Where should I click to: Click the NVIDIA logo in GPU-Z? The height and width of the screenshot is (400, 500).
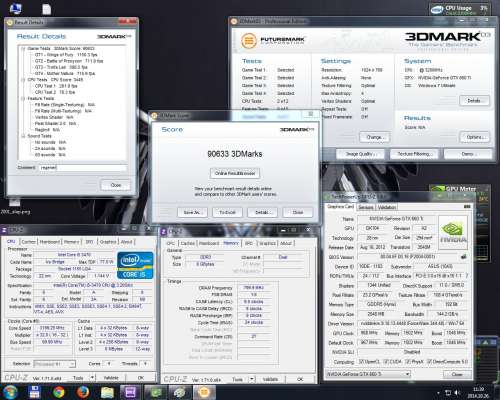pyautogui.click(x=453, y=232)
